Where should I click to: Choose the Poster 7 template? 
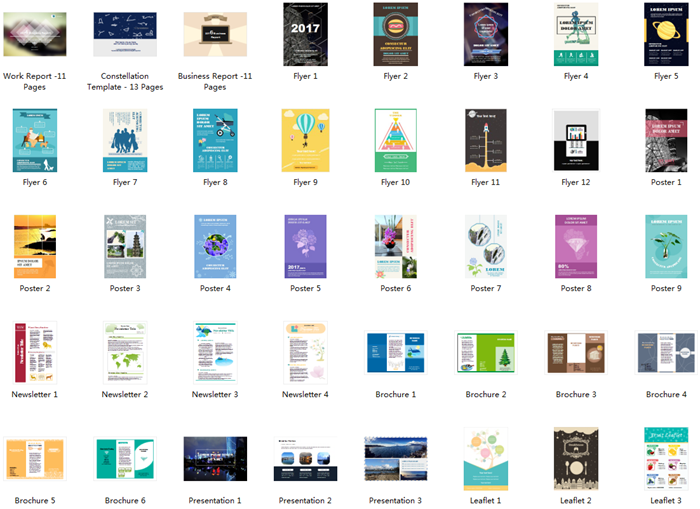[486, 246]
